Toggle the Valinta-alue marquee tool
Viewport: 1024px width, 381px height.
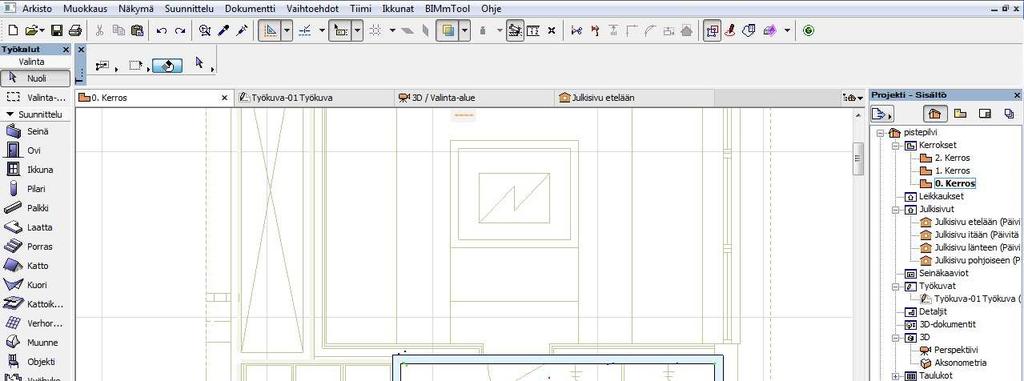click(36, 97)
